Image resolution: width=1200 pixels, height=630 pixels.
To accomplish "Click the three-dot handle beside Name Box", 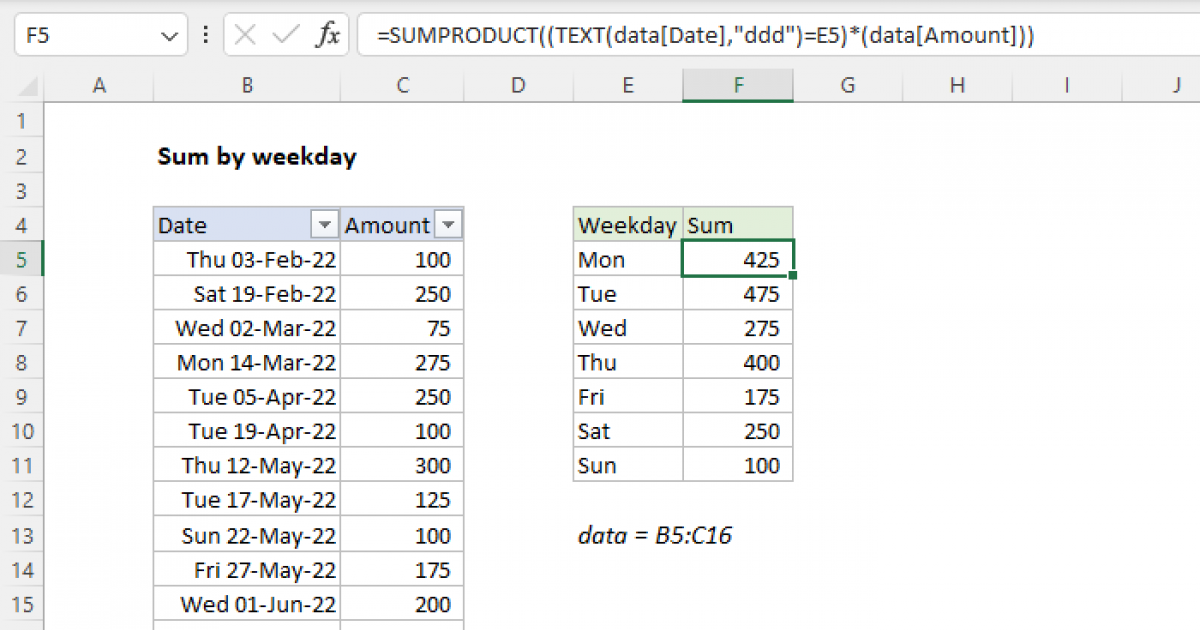I will point(206,37).
